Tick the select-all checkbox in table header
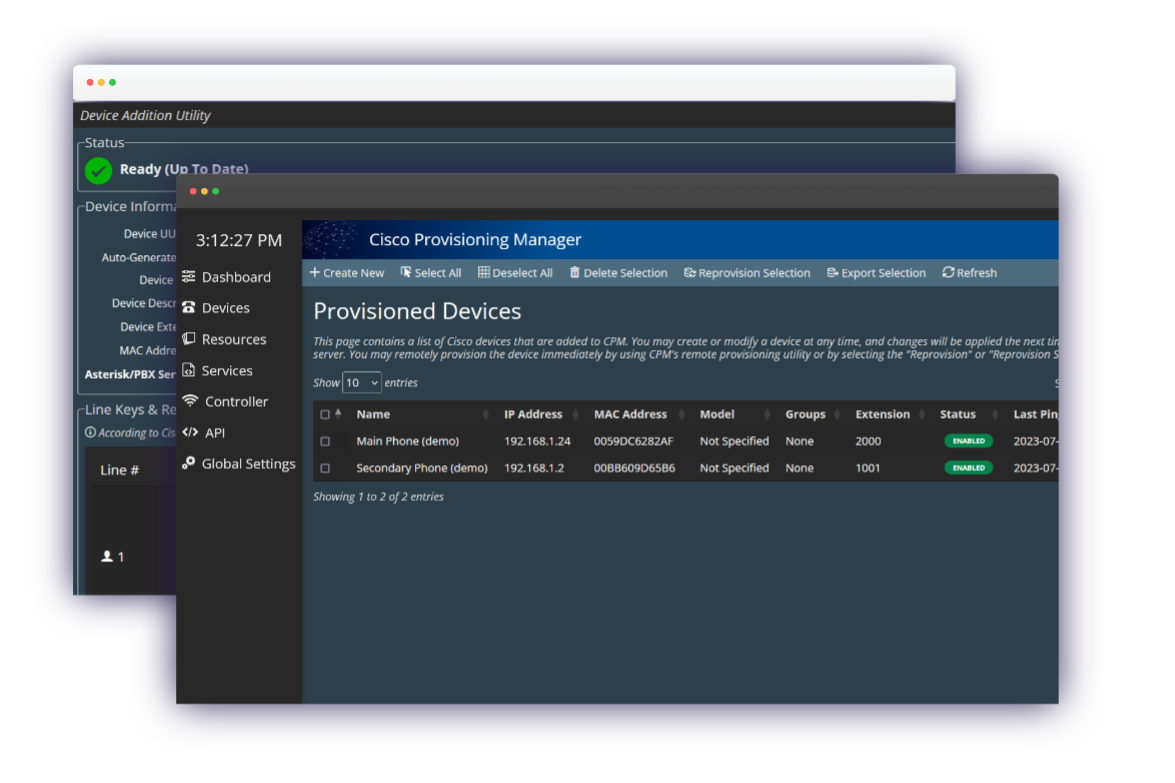The width and height of the screenshot is (1175, 783). pyautogui.click(x=325, y=414)
